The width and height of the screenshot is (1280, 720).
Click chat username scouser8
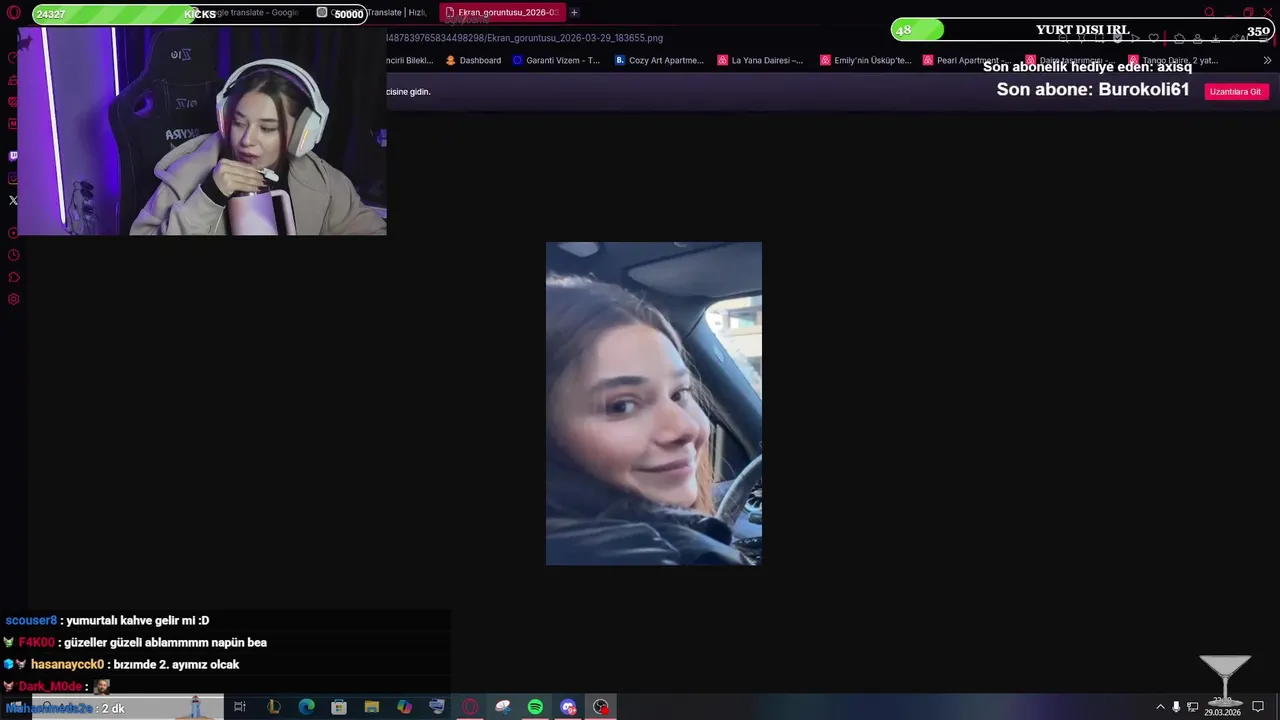point(31,620)
